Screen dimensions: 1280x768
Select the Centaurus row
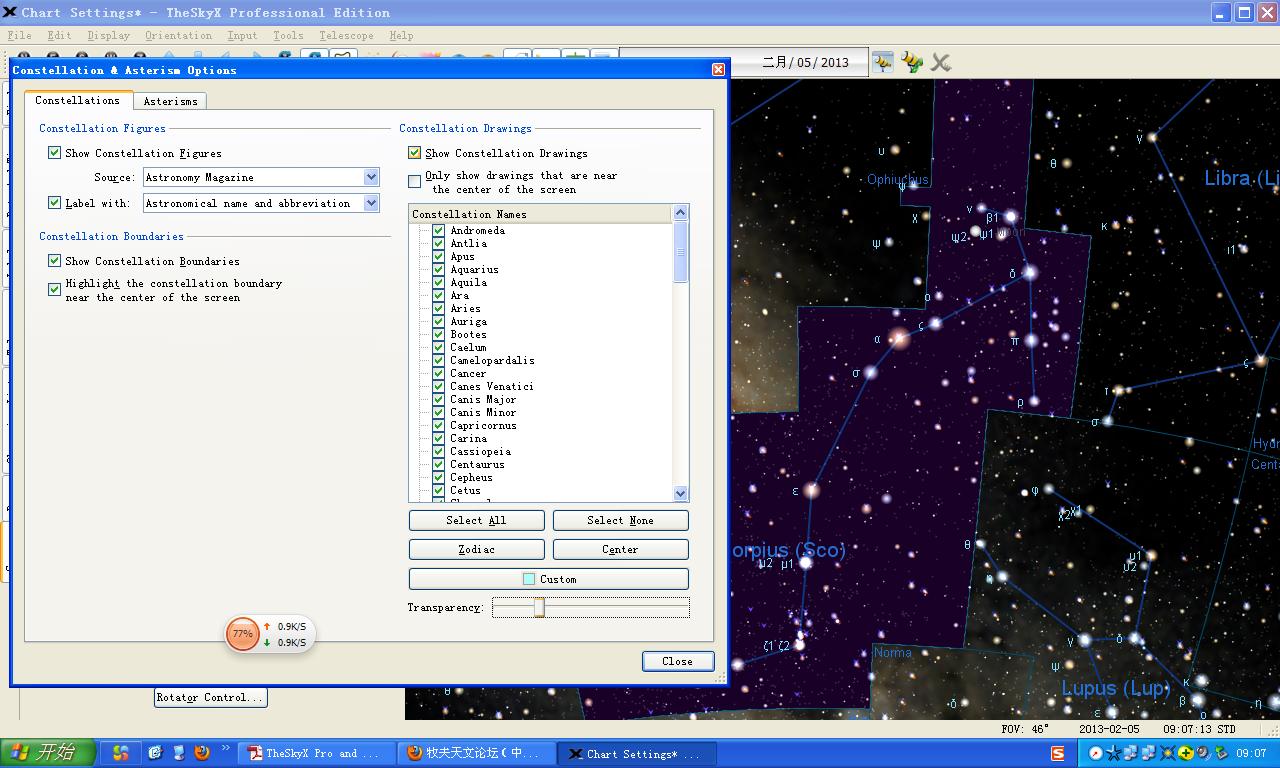click(477, 464)
